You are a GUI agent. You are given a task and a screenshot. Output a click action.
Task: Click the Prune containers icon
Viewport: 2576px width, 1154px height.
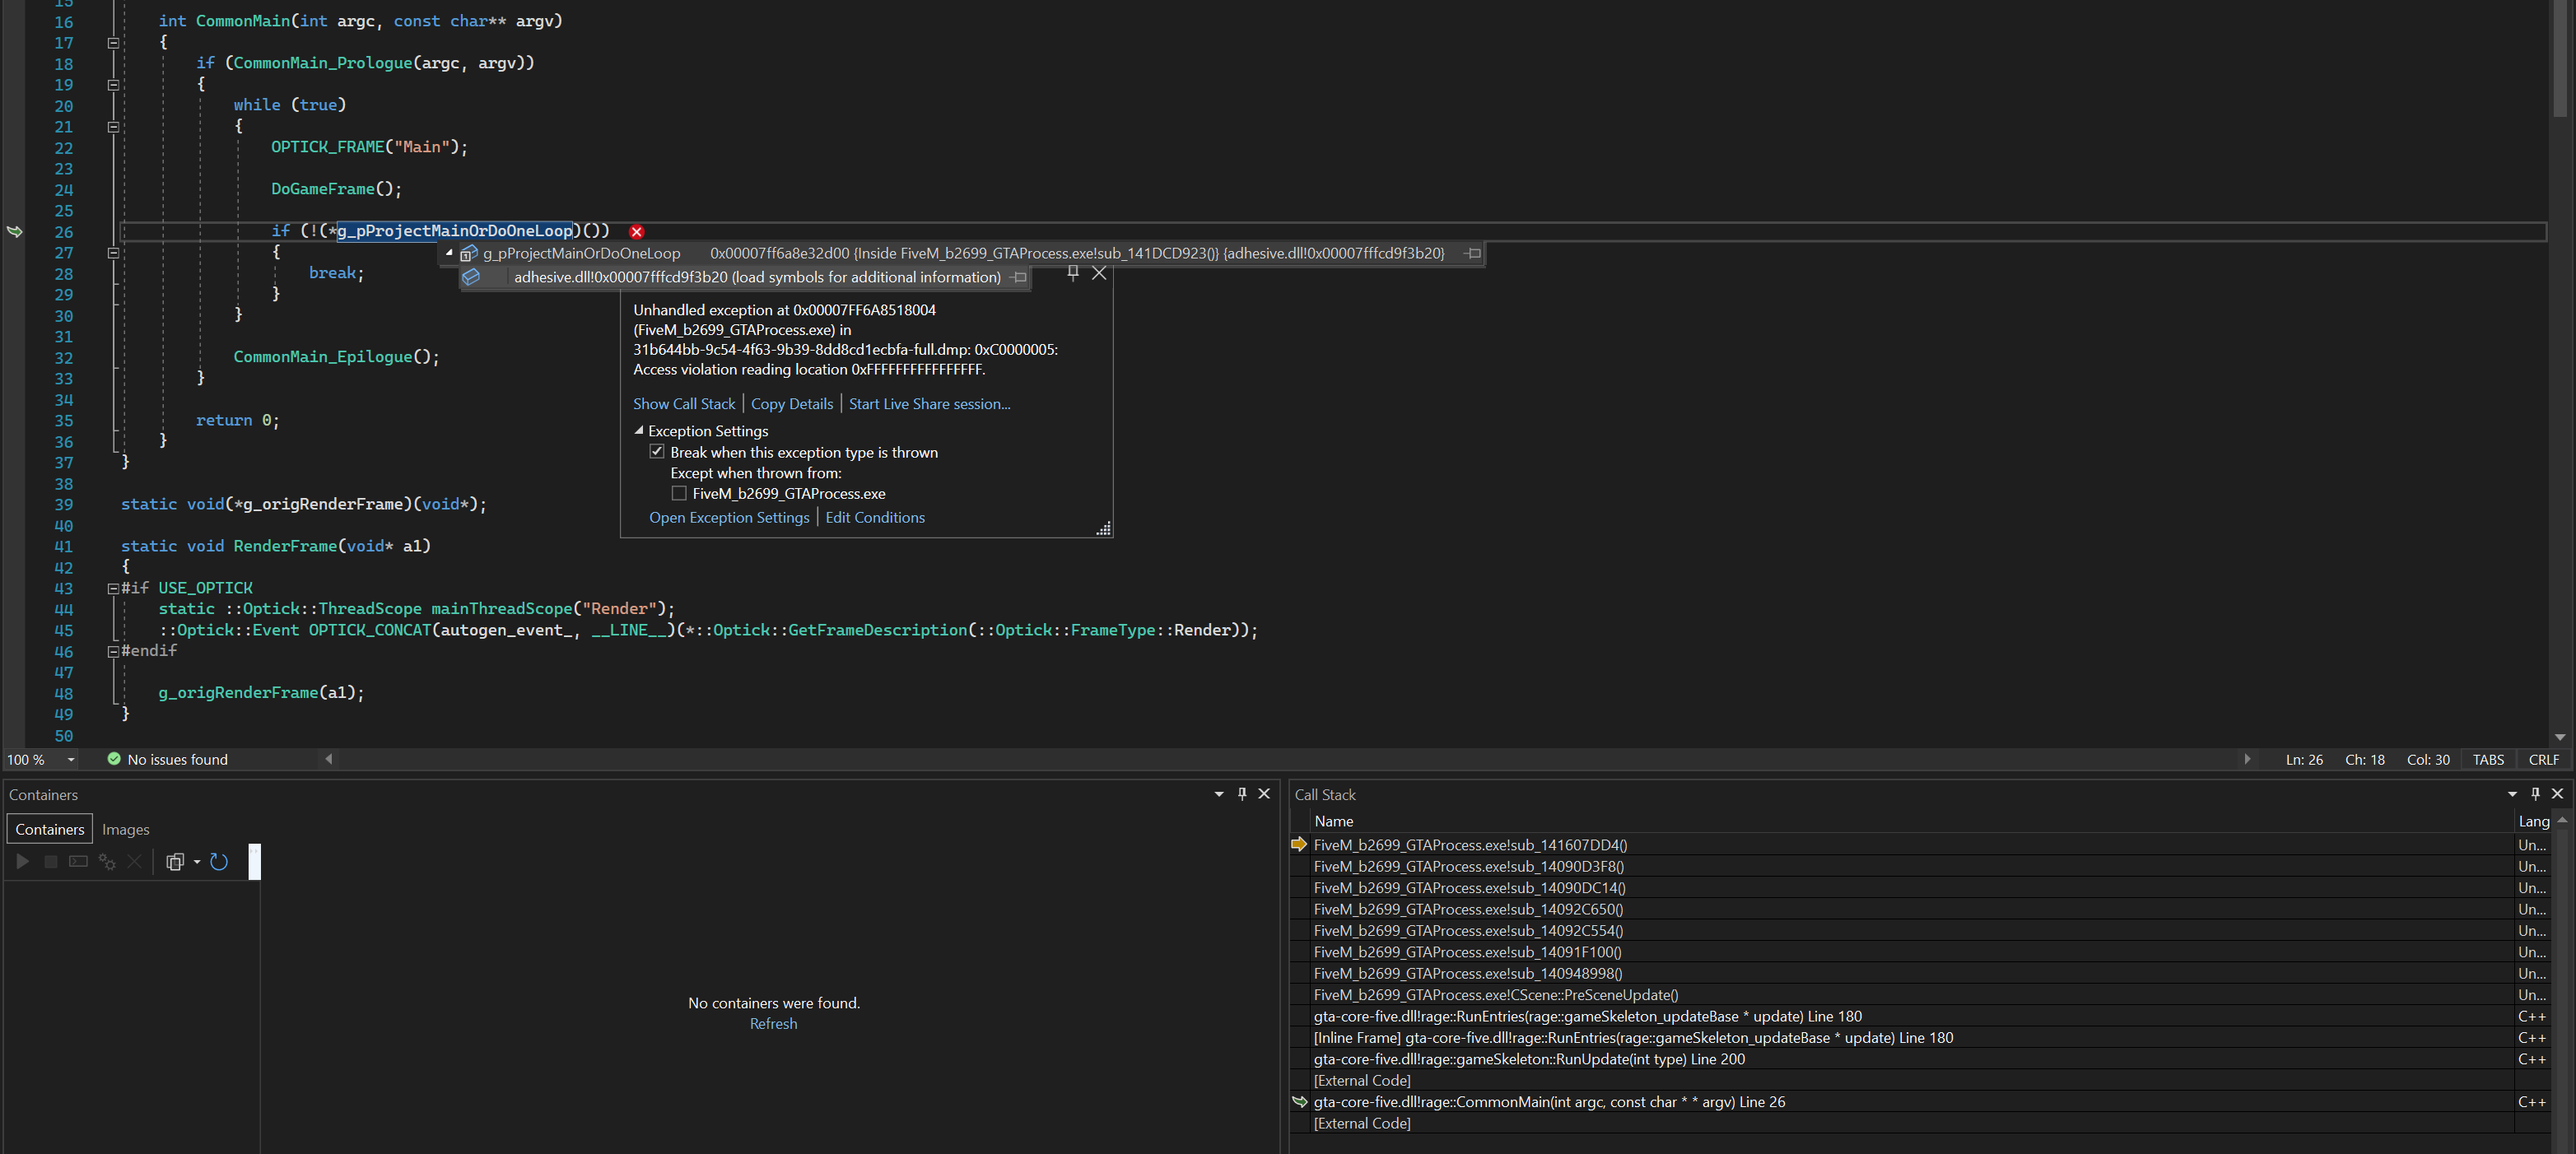pos(175,861)
